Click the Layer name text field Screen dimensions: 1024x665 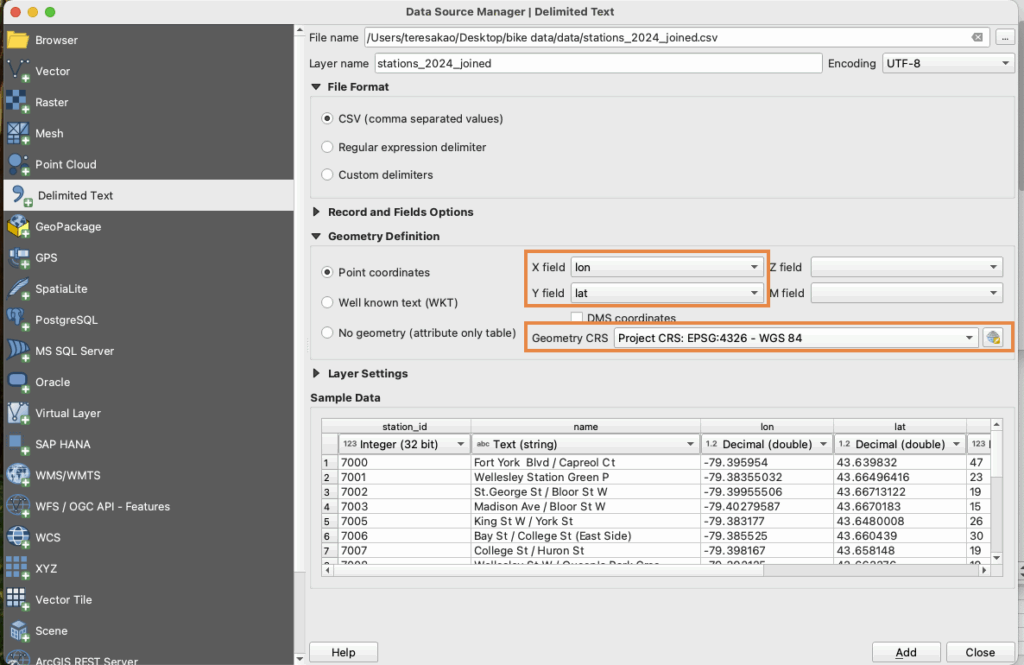pos(596,63)
